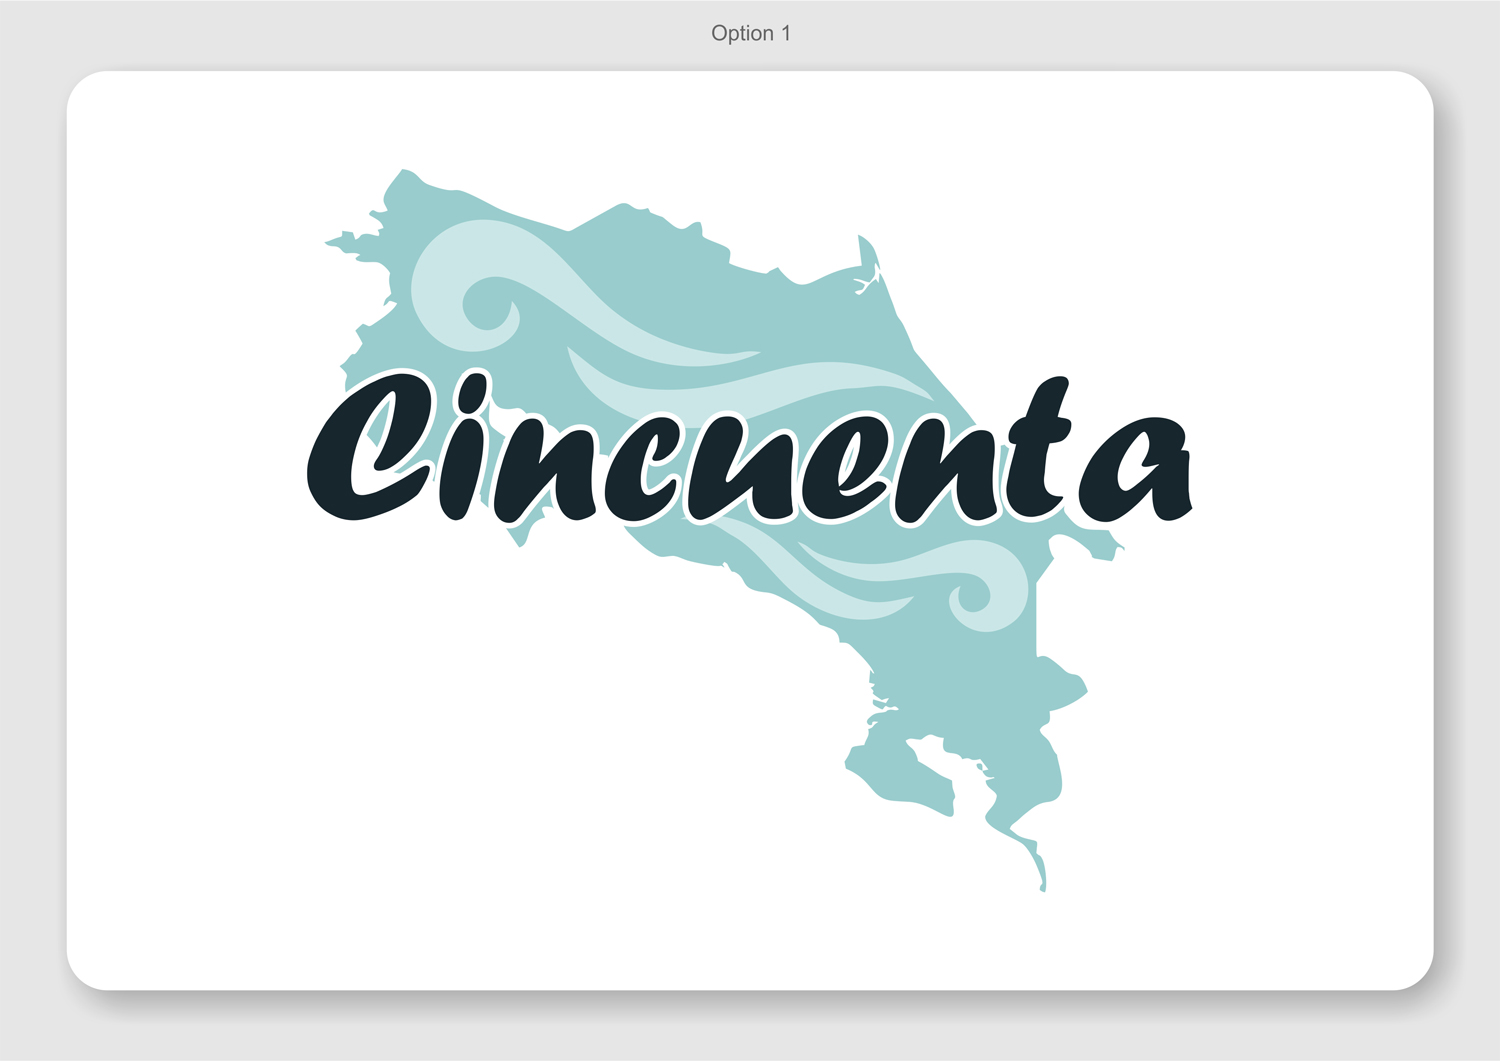The width and height of the screenshot is (1500, 1061).
Task: Click the teal map area right of lower swirl
Action: (1050, 620)
